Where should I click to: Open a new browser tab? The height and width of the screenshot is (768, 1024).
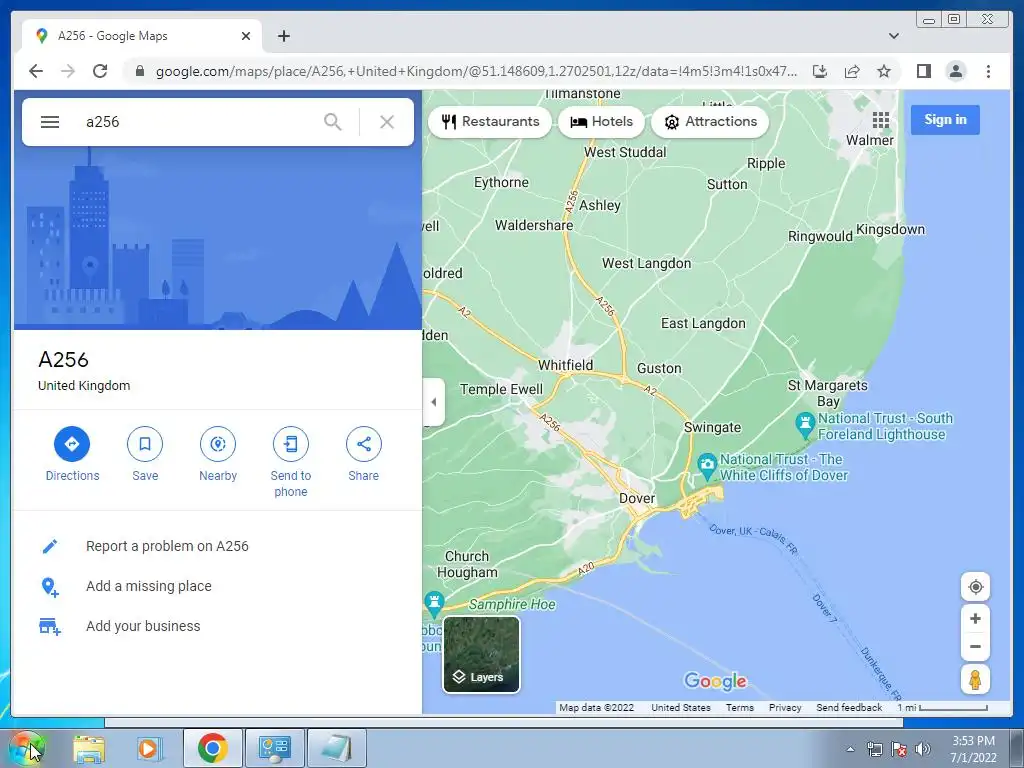pos(283,36)
